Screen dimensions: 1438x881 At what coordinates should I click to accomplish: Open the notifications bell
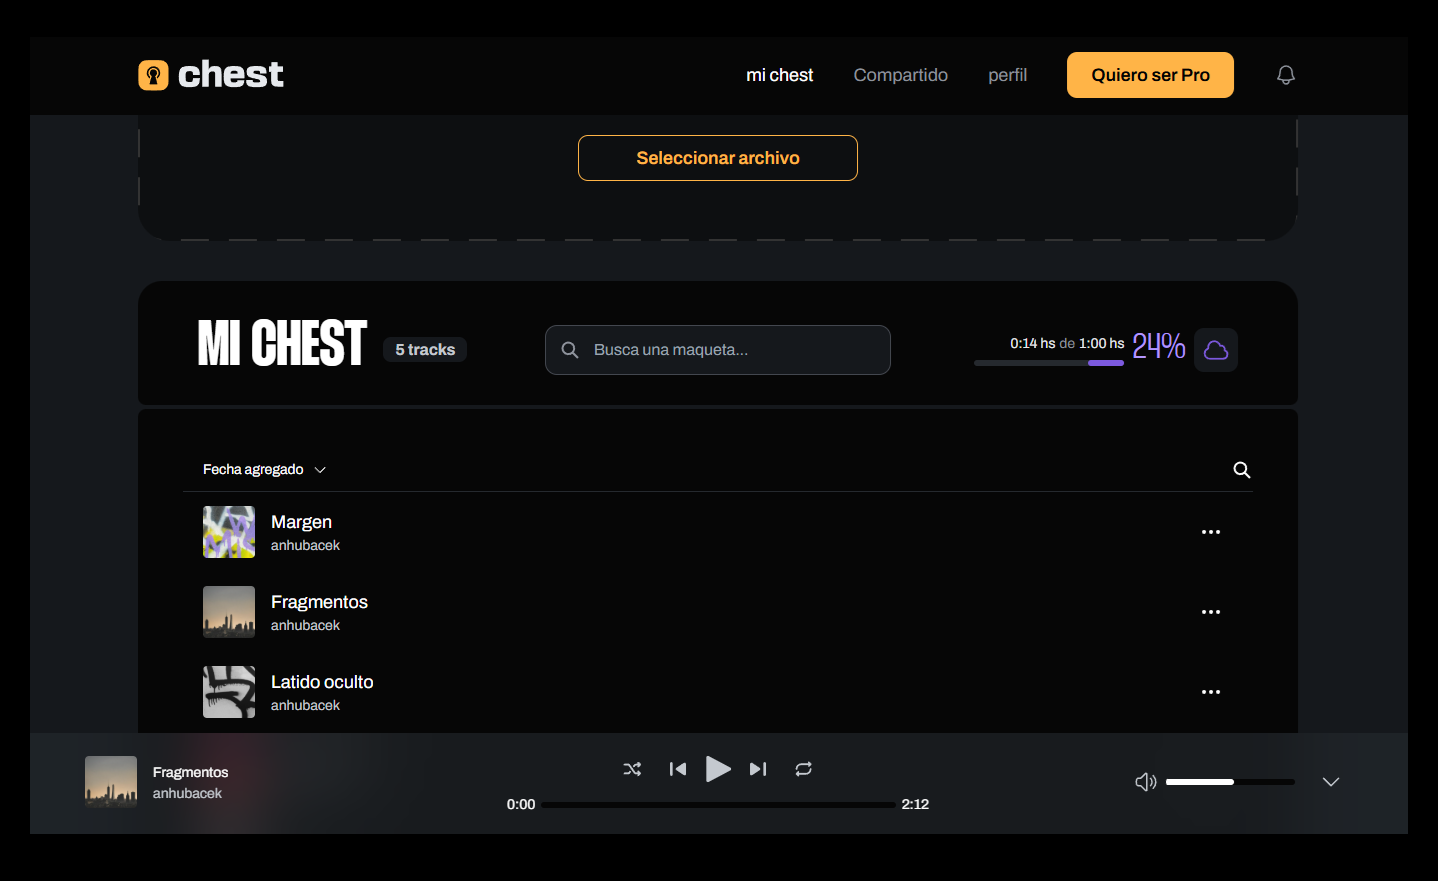point(1285,74)
